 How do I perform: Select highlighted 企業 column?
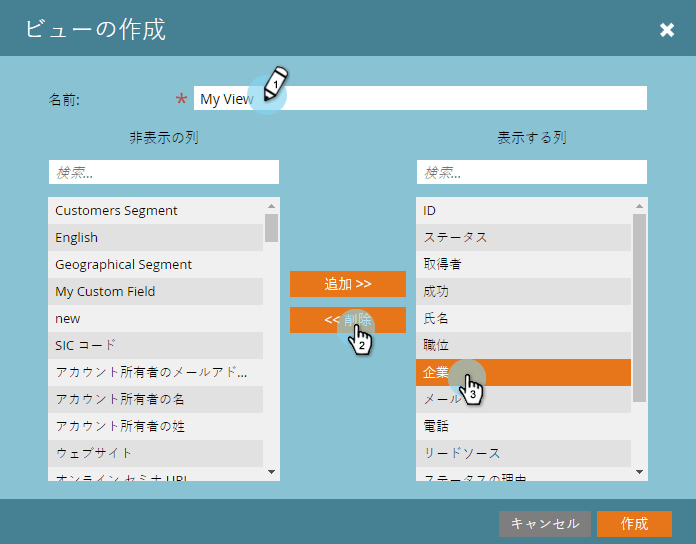(x=523, y=372)
